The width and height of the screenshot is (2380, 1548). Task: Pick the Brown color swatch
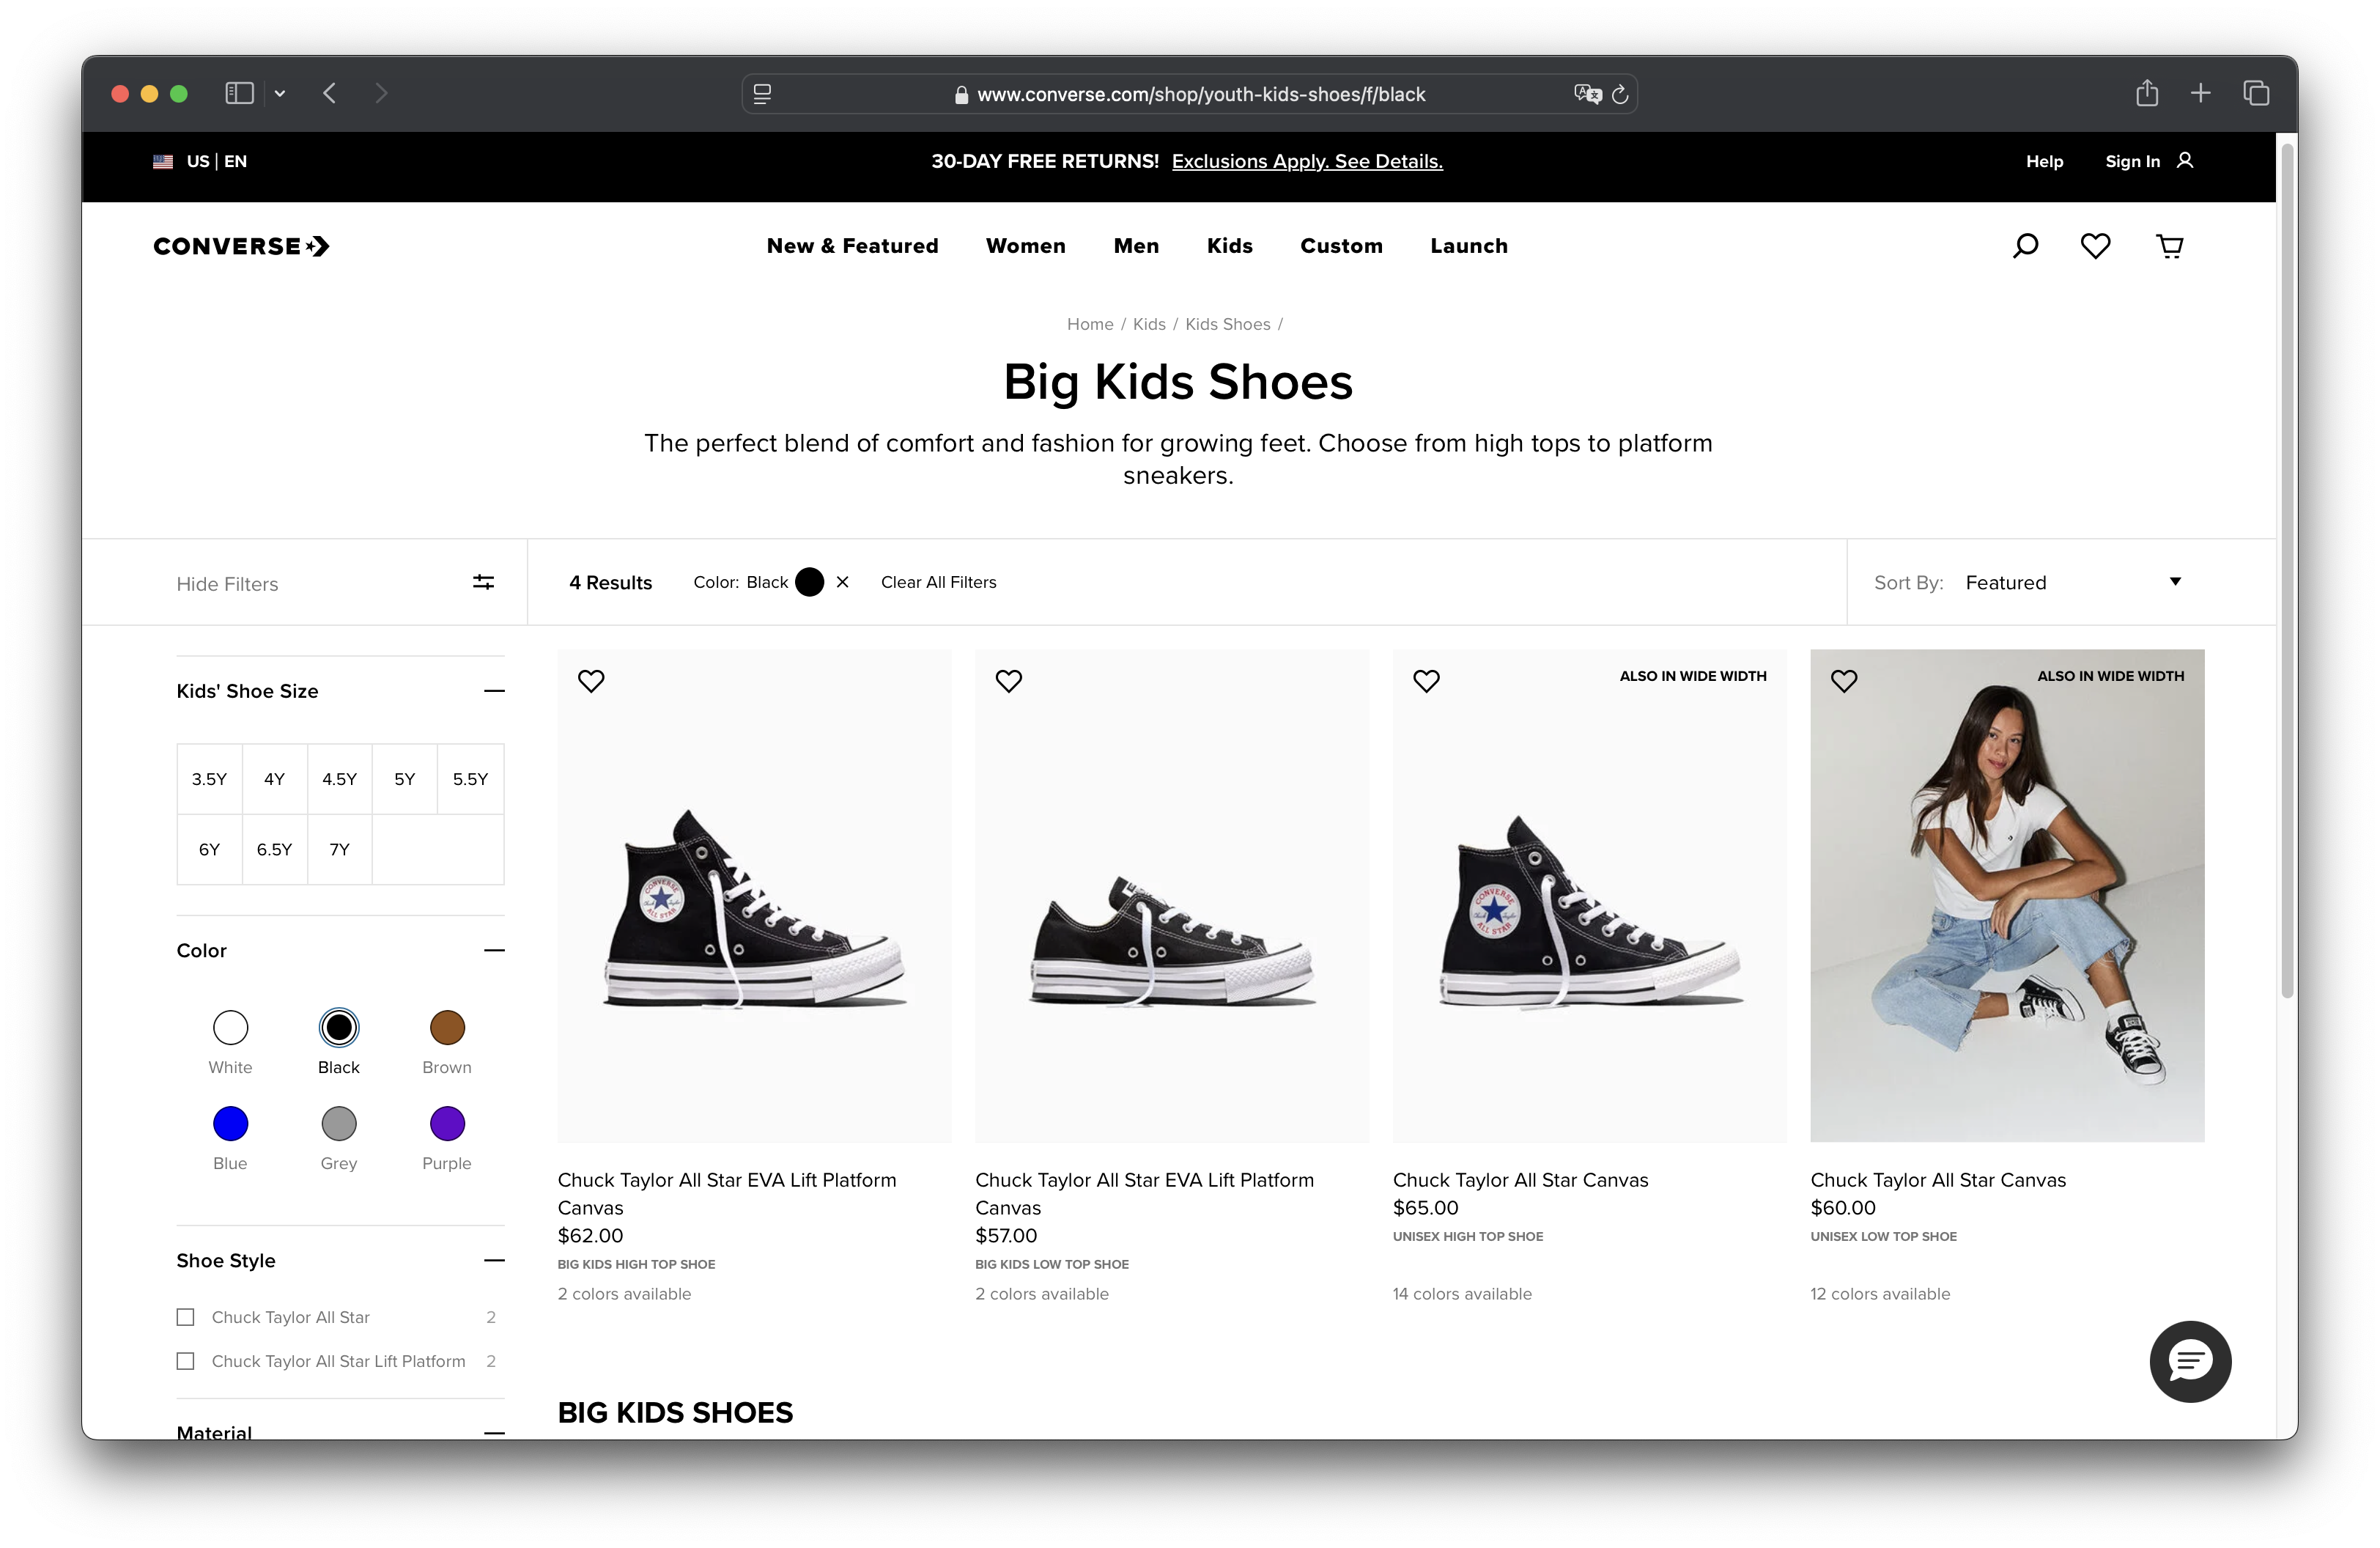coord(447,1027)
